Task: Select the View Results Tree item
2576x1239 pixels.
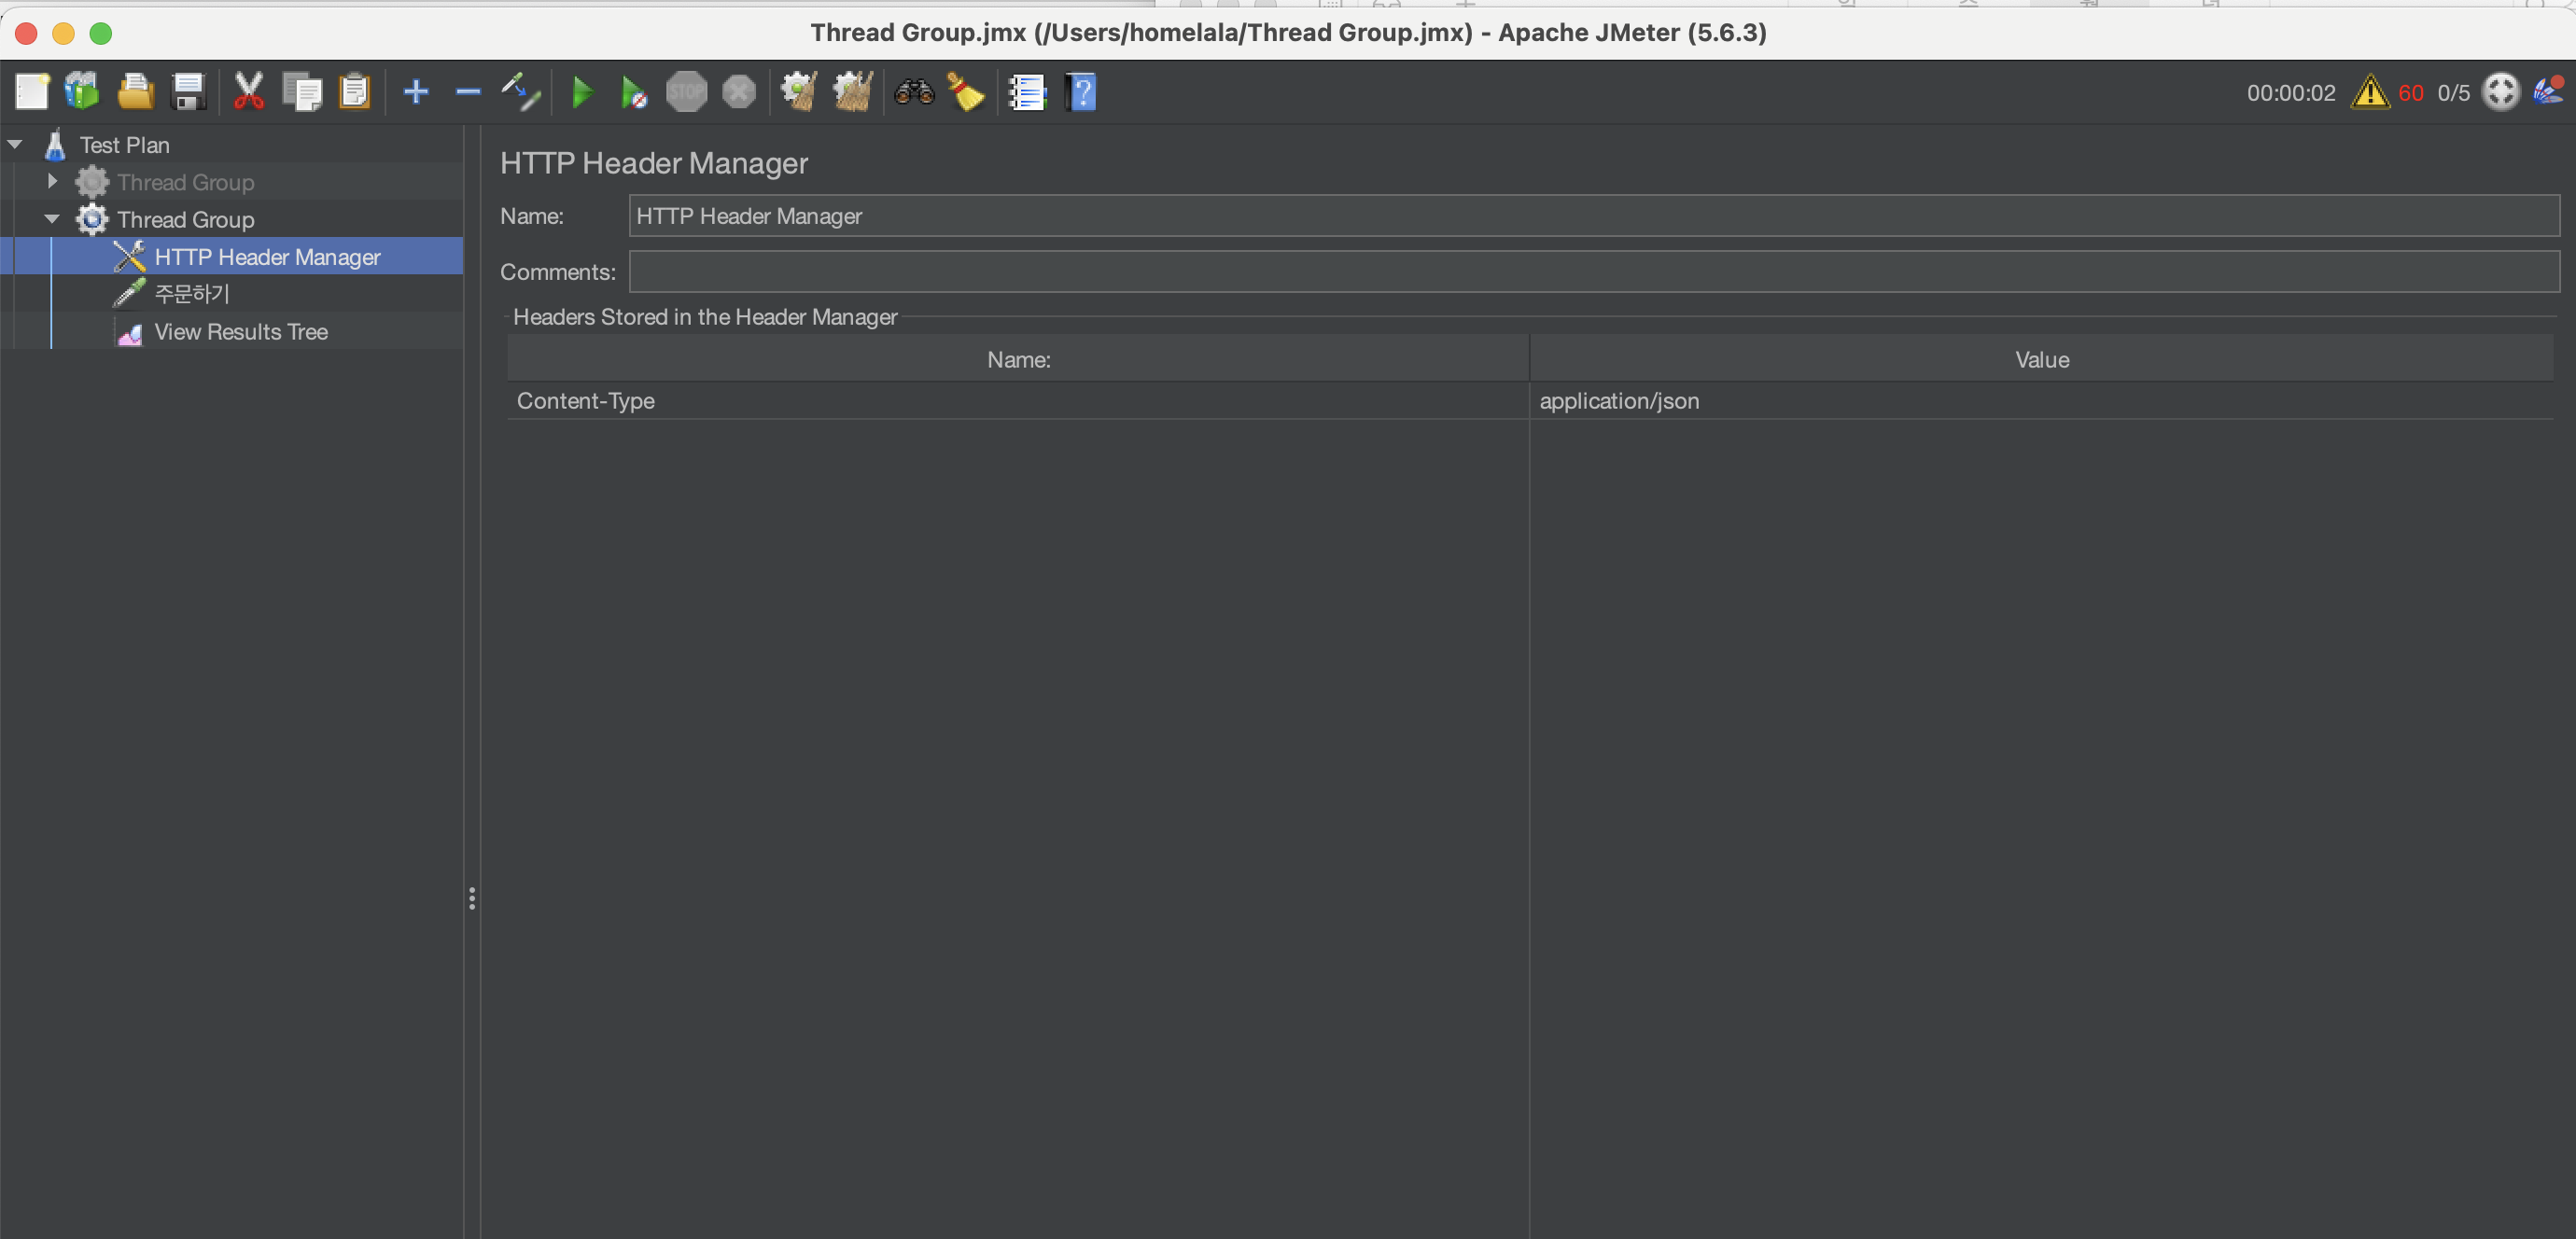Action: click(x=240, y=332)
